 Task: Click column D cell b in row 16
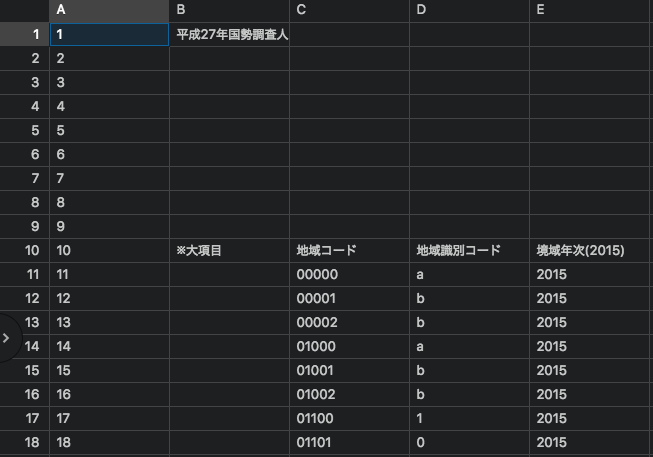(469, 395)
